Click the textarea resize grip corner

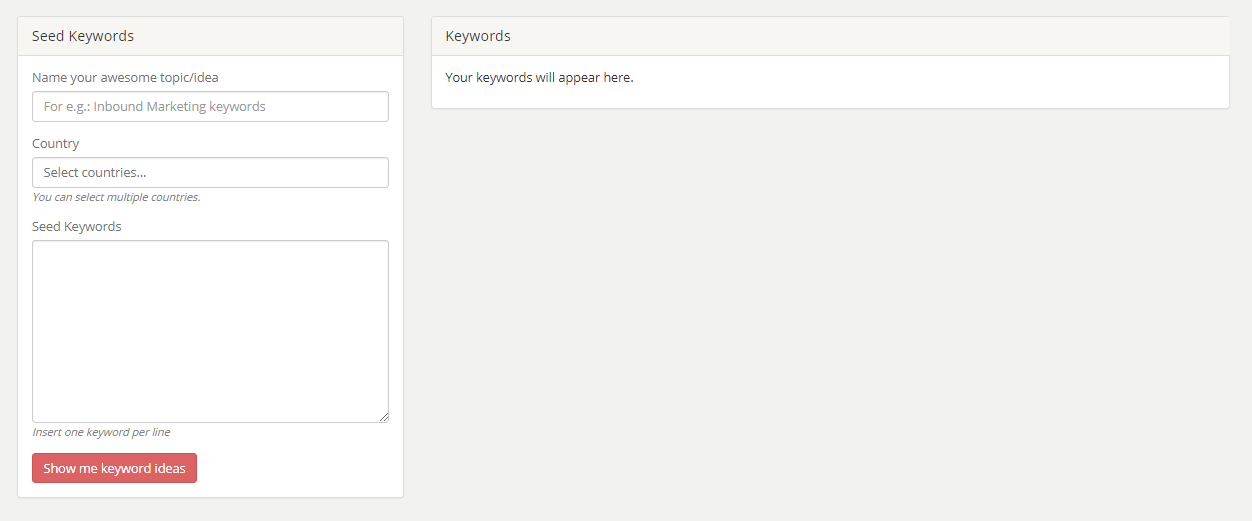coord(383,417)
